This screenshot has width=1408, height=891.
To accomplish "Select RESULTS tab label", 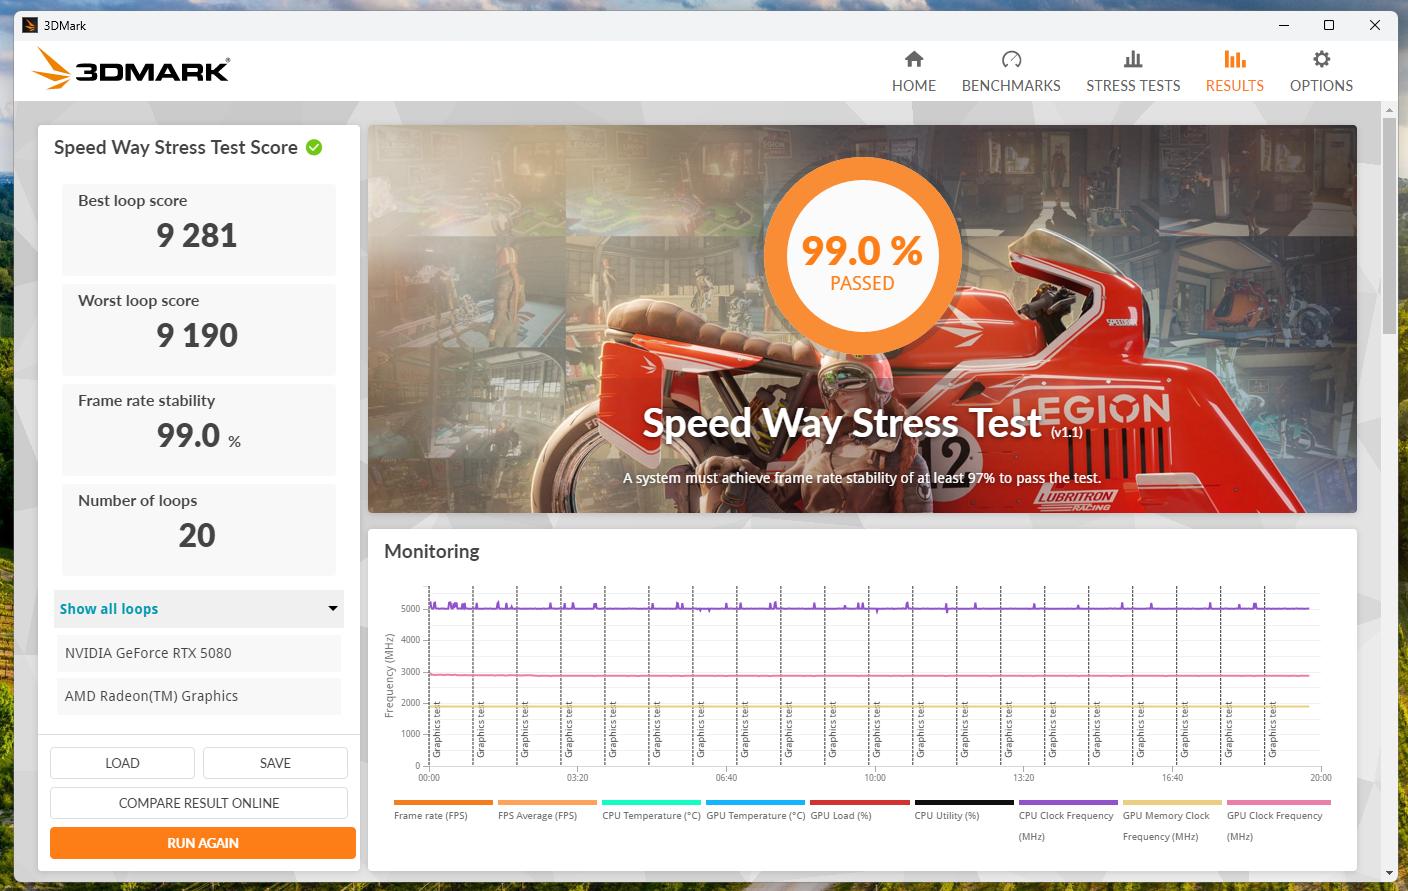I will [1235, 86].
